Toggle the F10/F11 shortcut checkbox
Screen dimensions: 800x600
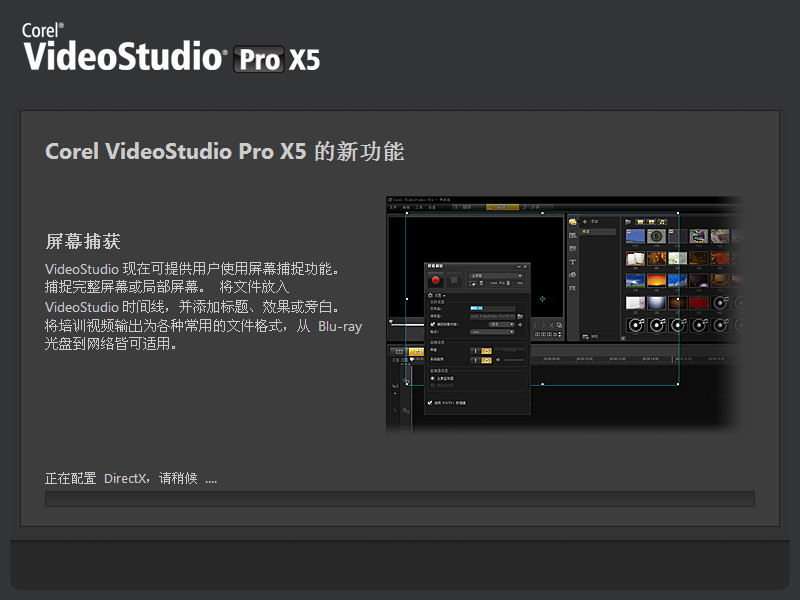[x=431, y=402]
